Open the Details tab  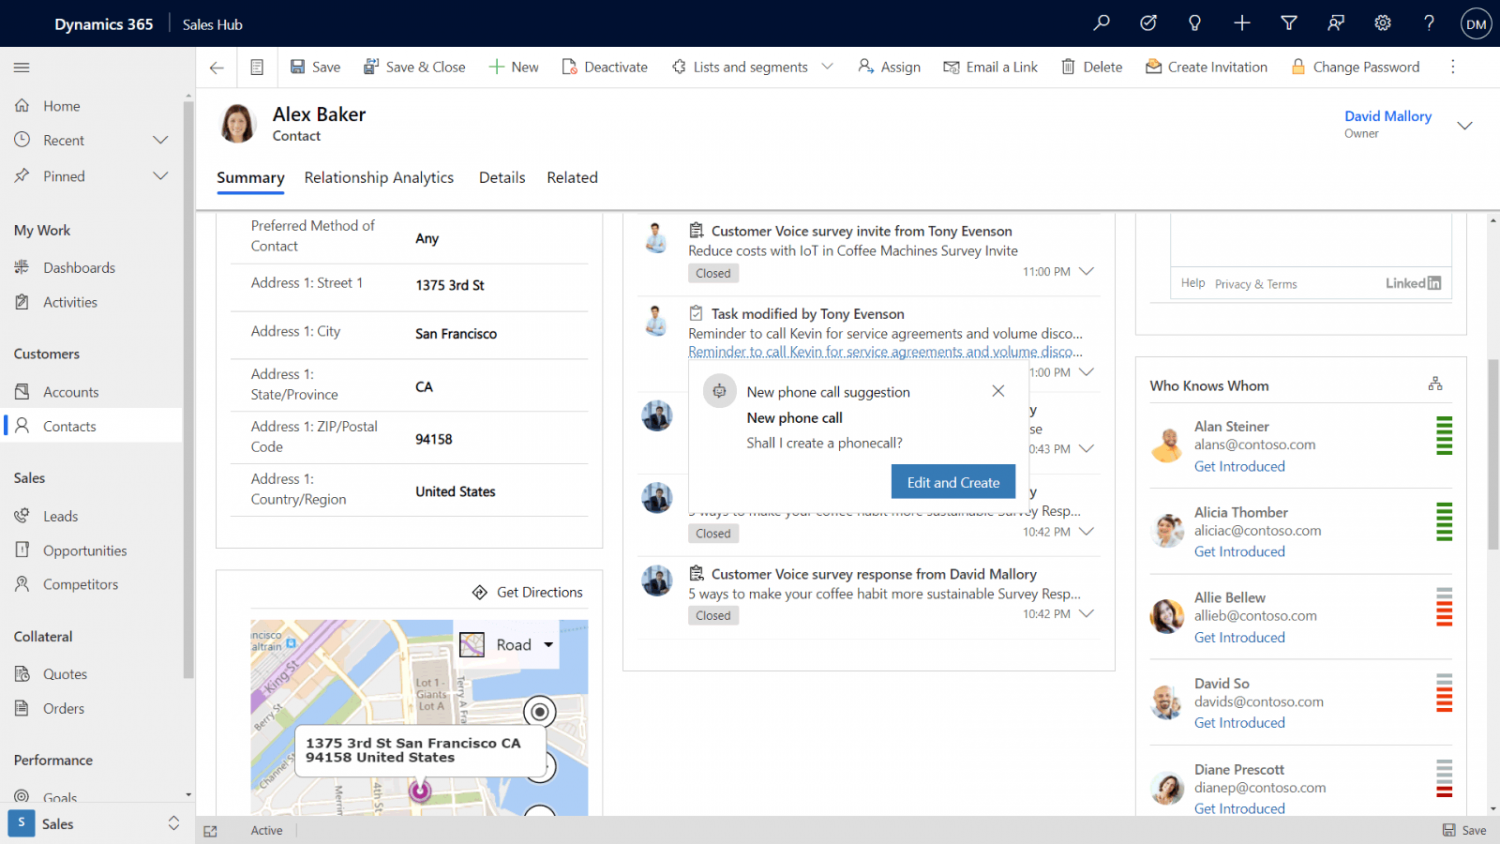501,177
